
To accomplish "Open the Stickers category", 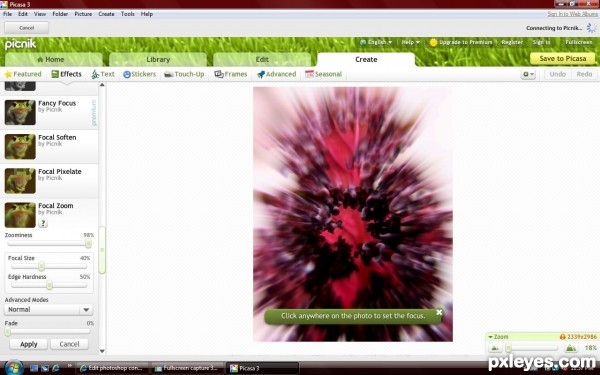I will [140, 74].
